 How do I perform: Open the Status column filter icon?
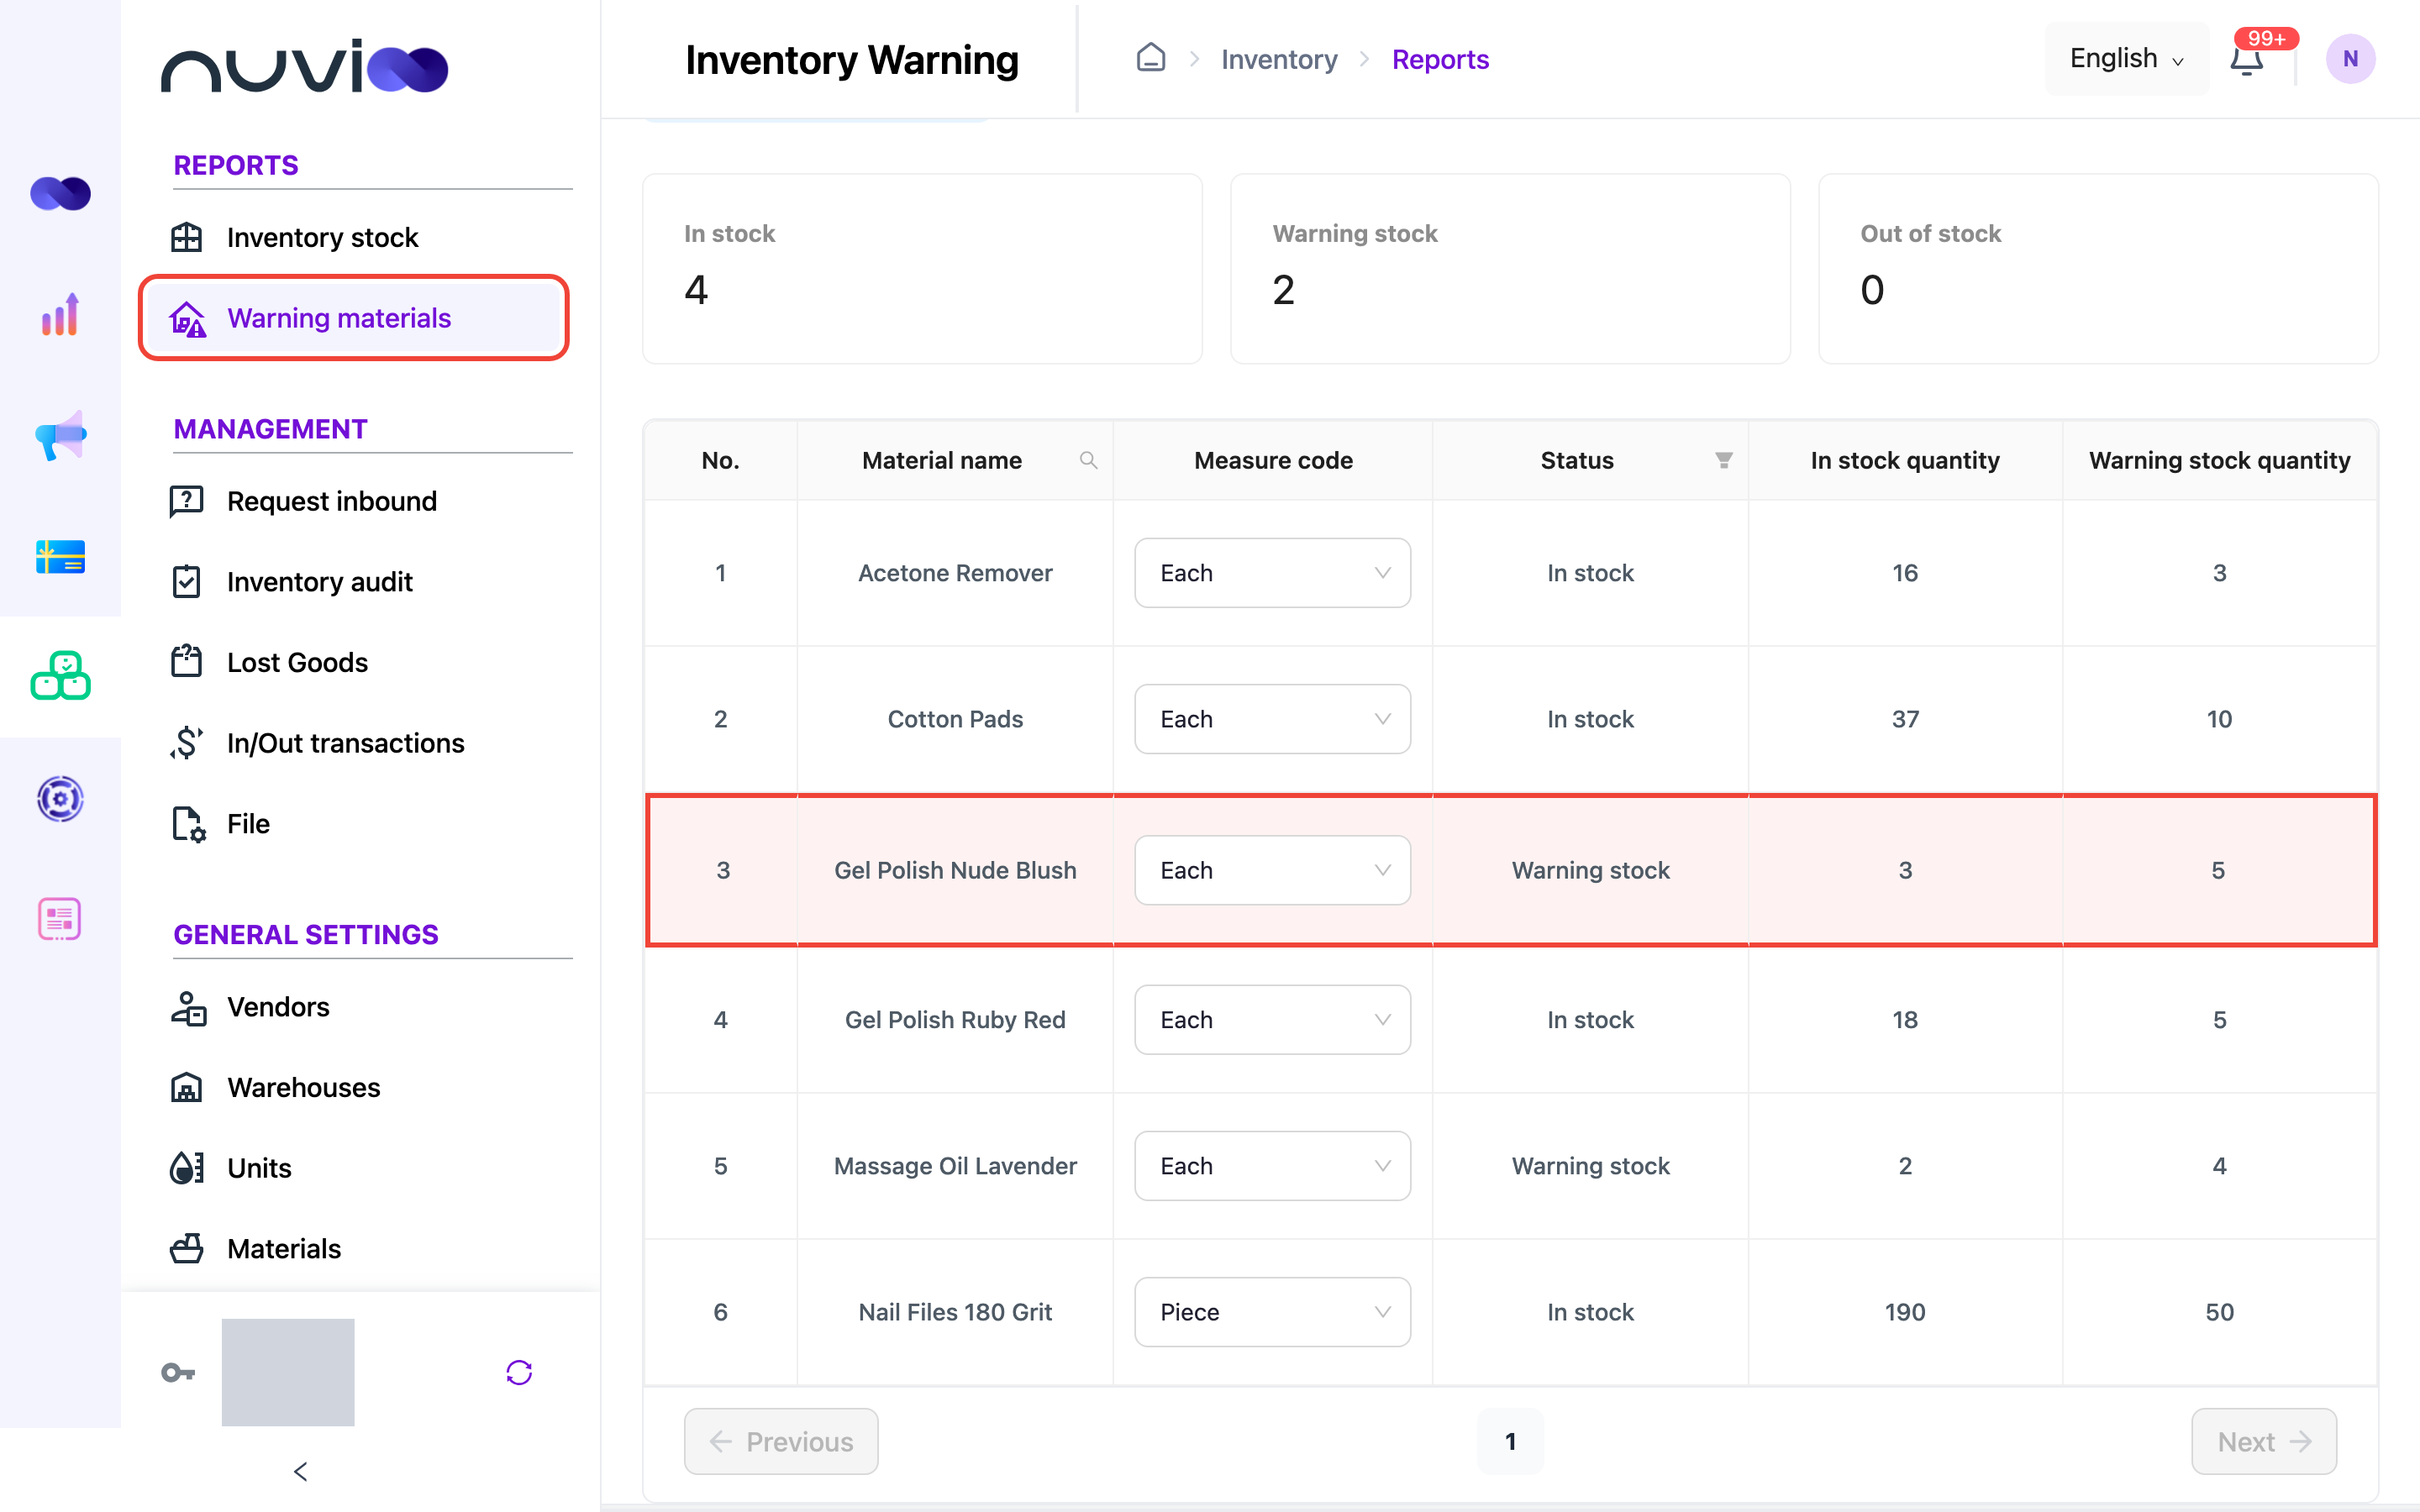click(1723, 460)
